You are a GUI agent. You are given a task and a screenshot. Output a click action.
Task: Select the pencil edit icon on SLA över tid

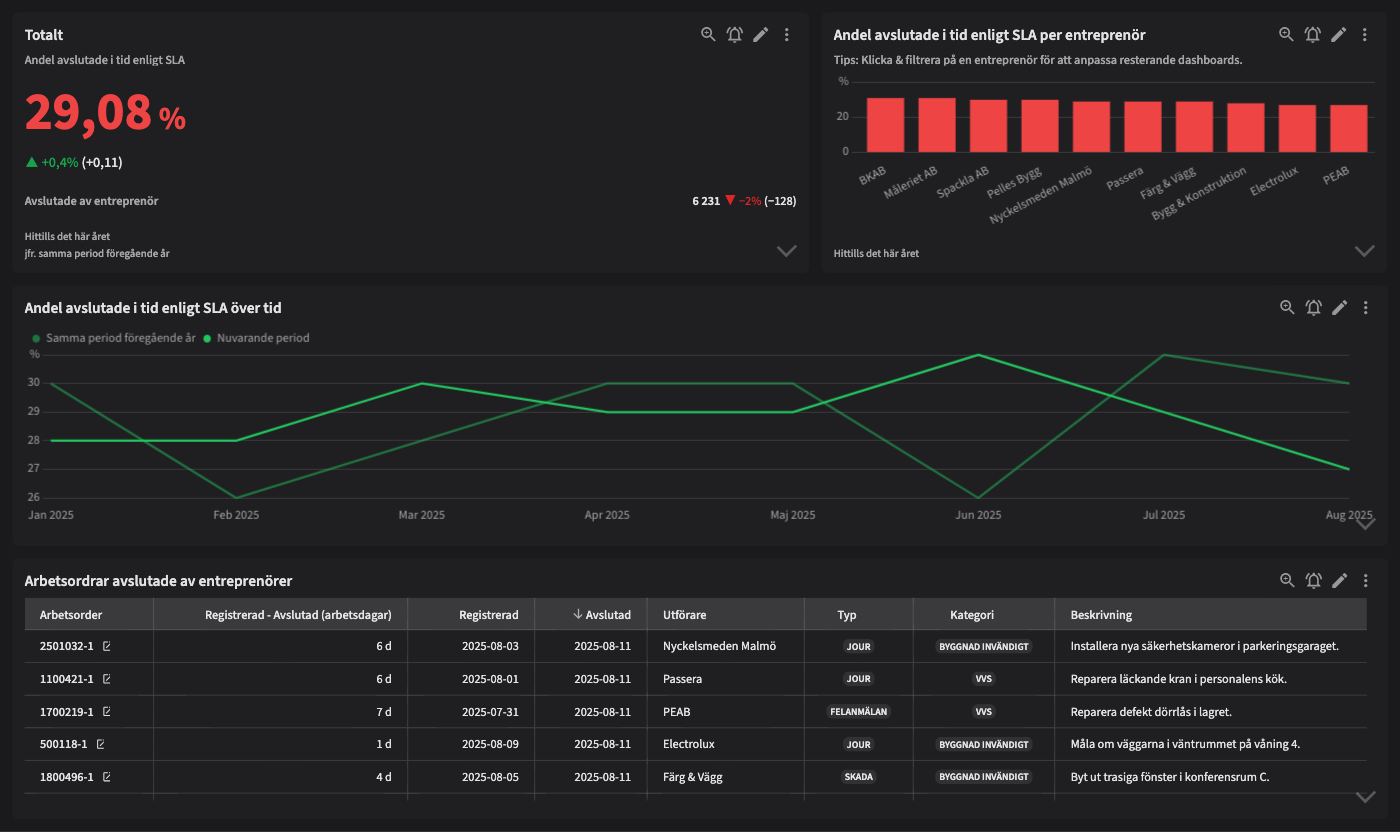1339,307
